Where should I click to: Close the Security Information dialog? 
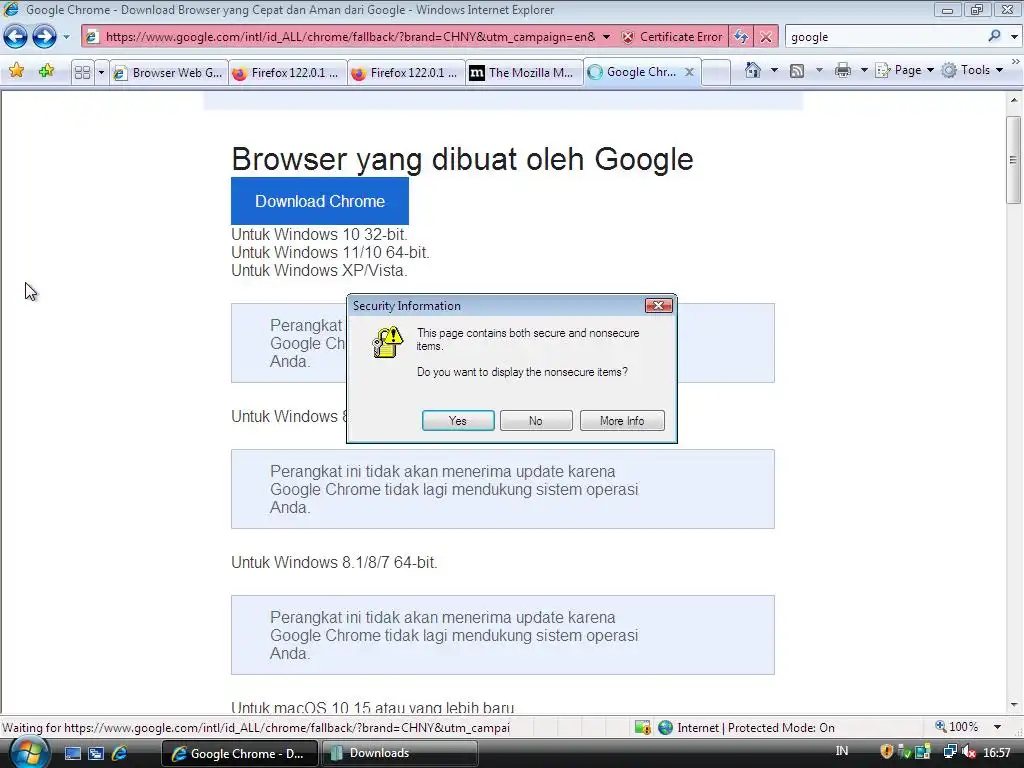tap(658, 306)
